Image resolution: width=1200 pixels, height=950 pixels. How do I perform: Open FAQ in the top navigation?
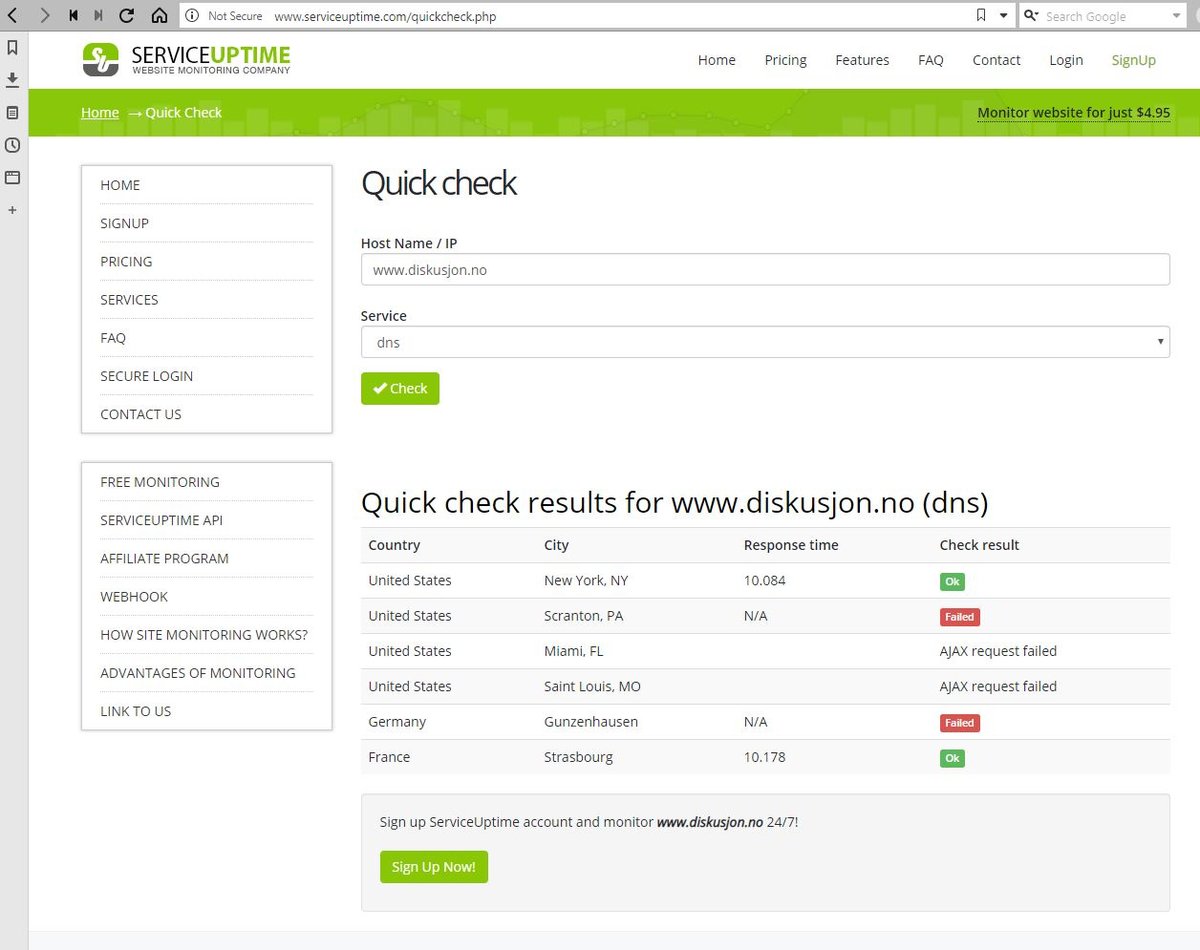click(x=931, y=60)
